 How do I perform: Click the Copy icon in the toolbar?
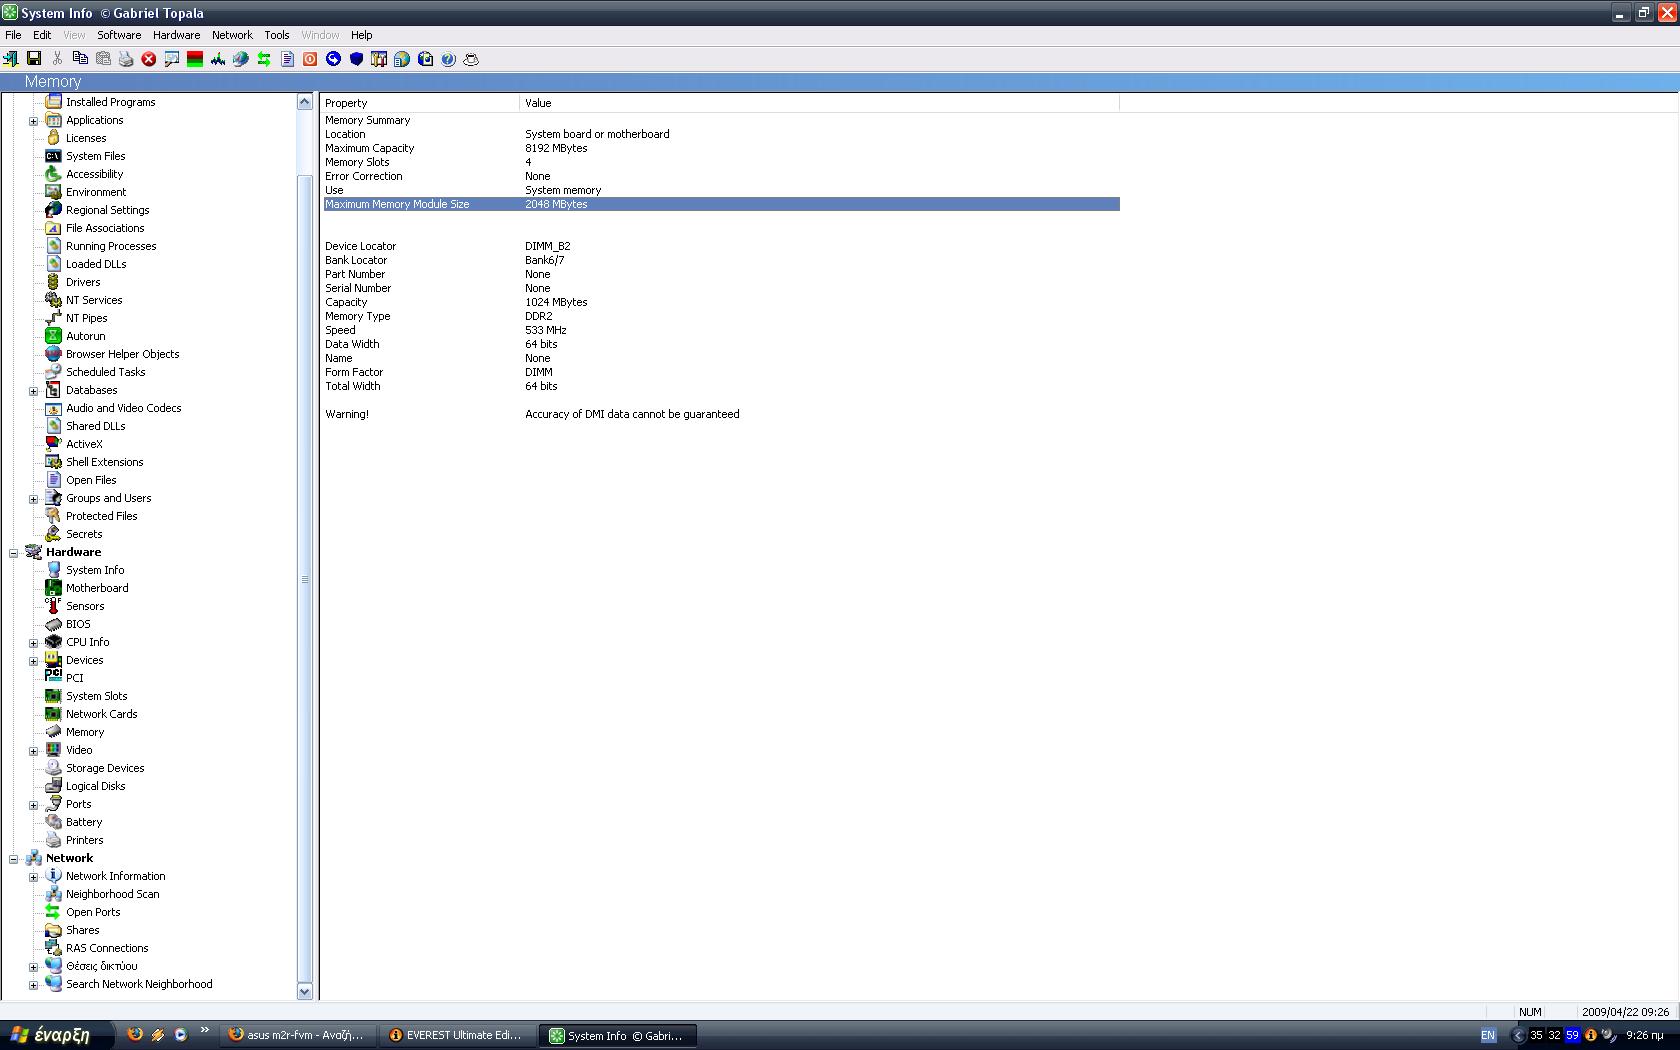click(80, 59)
